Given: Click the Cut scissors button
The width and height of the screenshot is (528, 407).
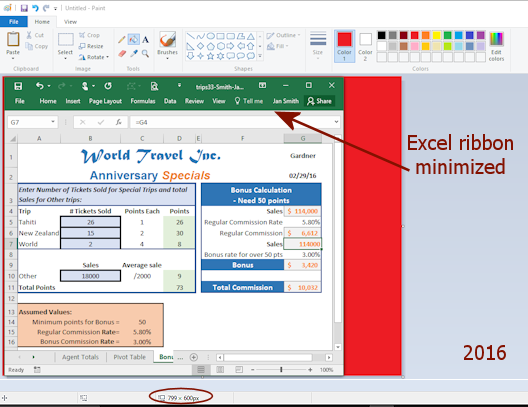Looking at the screenshot, I should pos(35,35).
